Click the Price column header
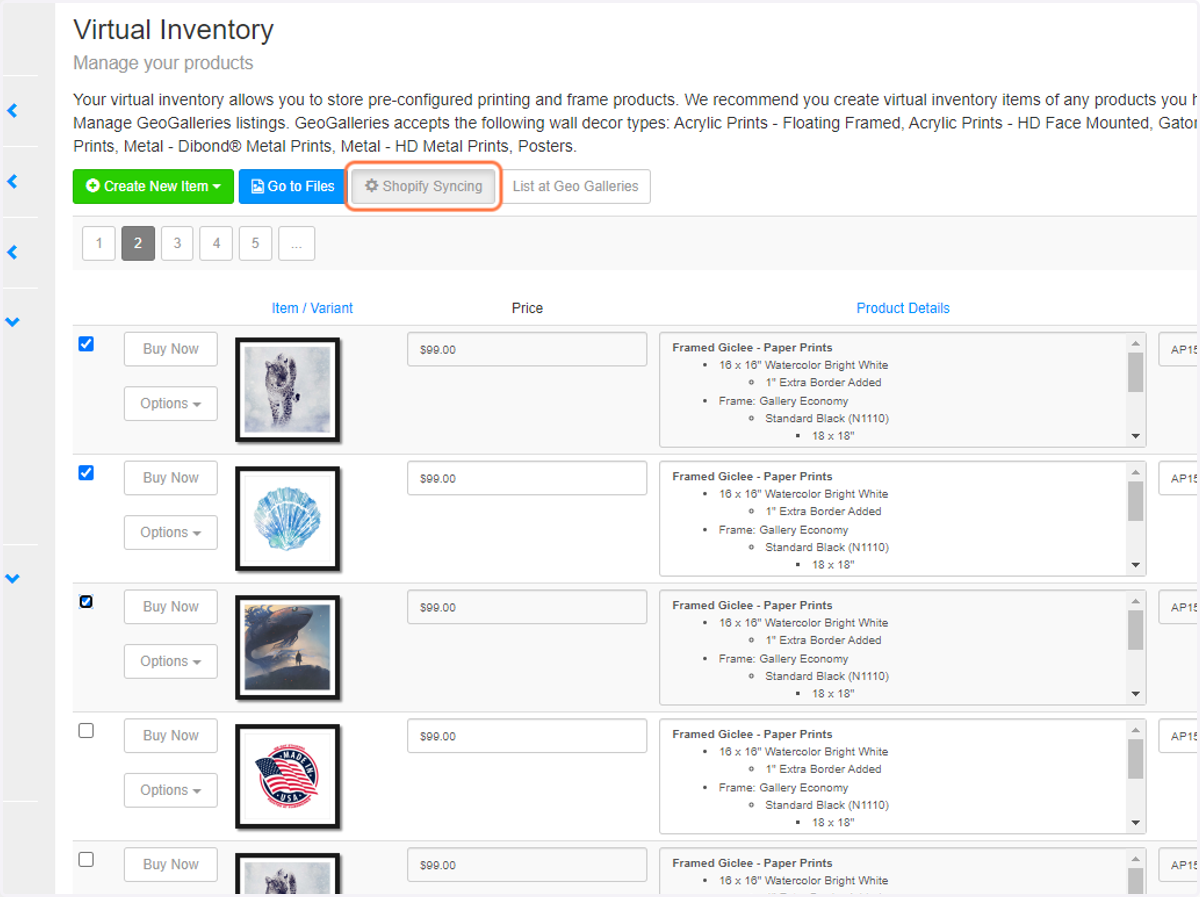This screenshot has height=897, width=1200. (x=527, y=308)
